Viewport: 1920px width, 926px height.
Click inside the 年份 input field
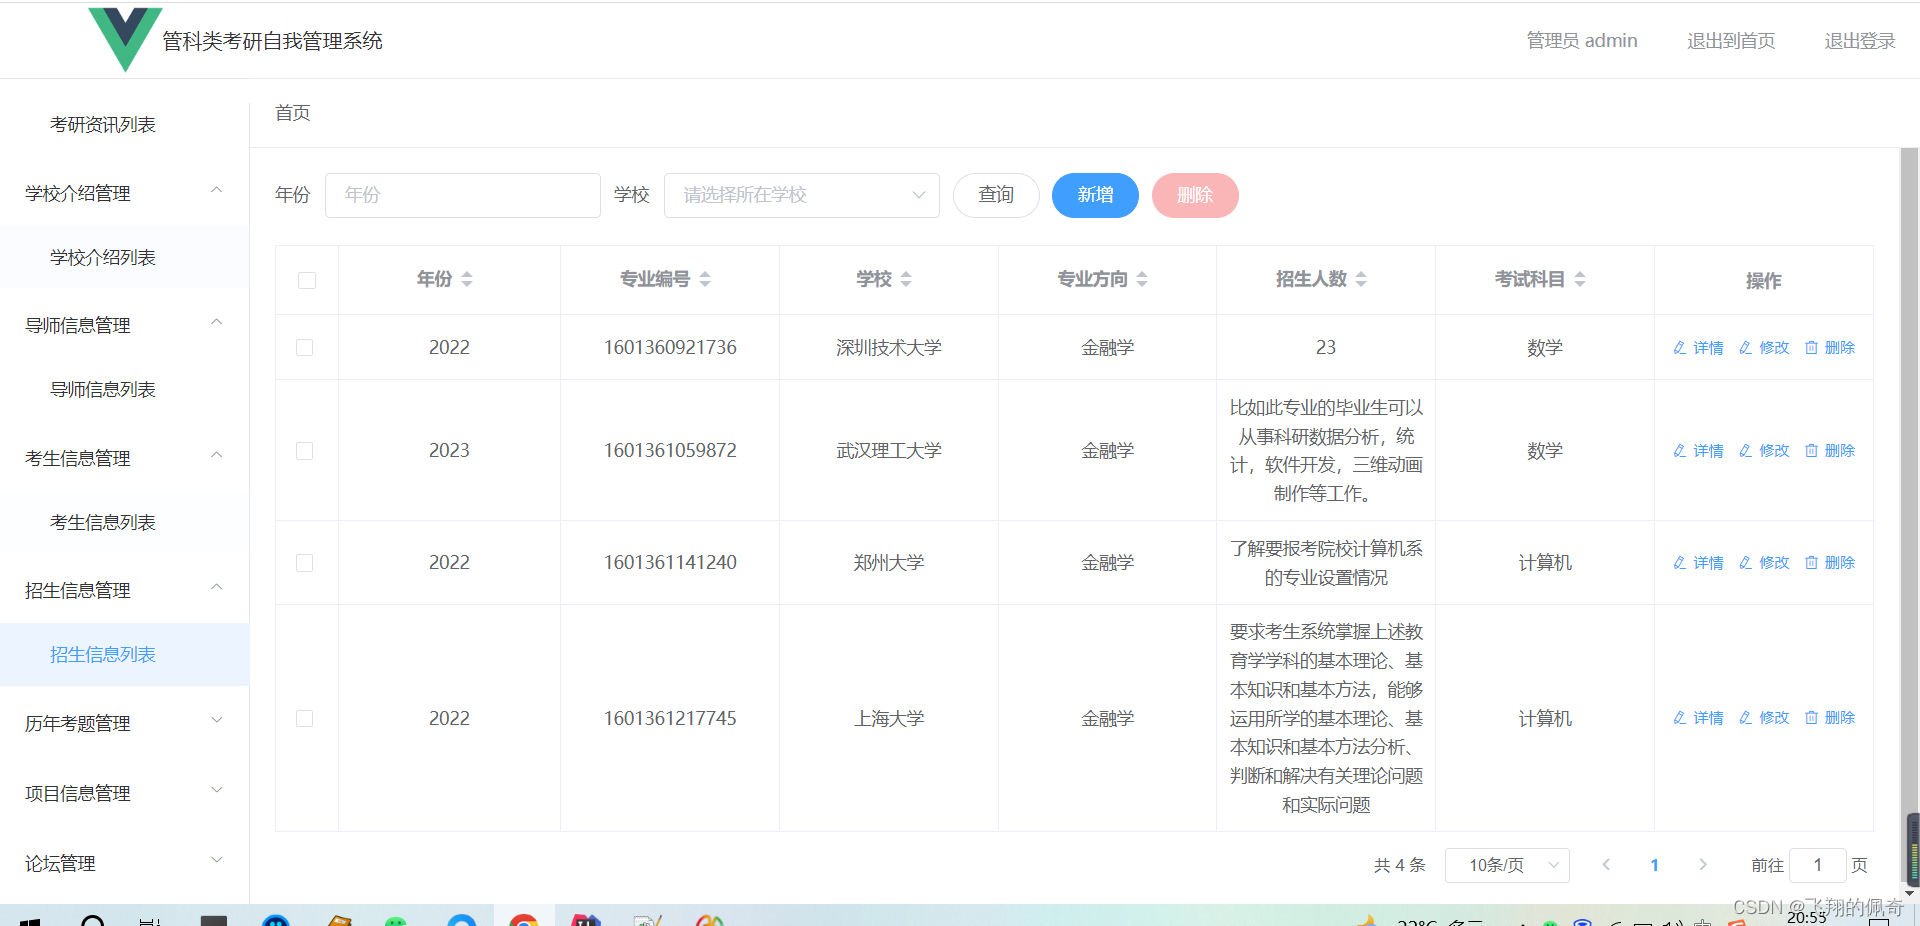pyautogui.click(x=462, y=195)
